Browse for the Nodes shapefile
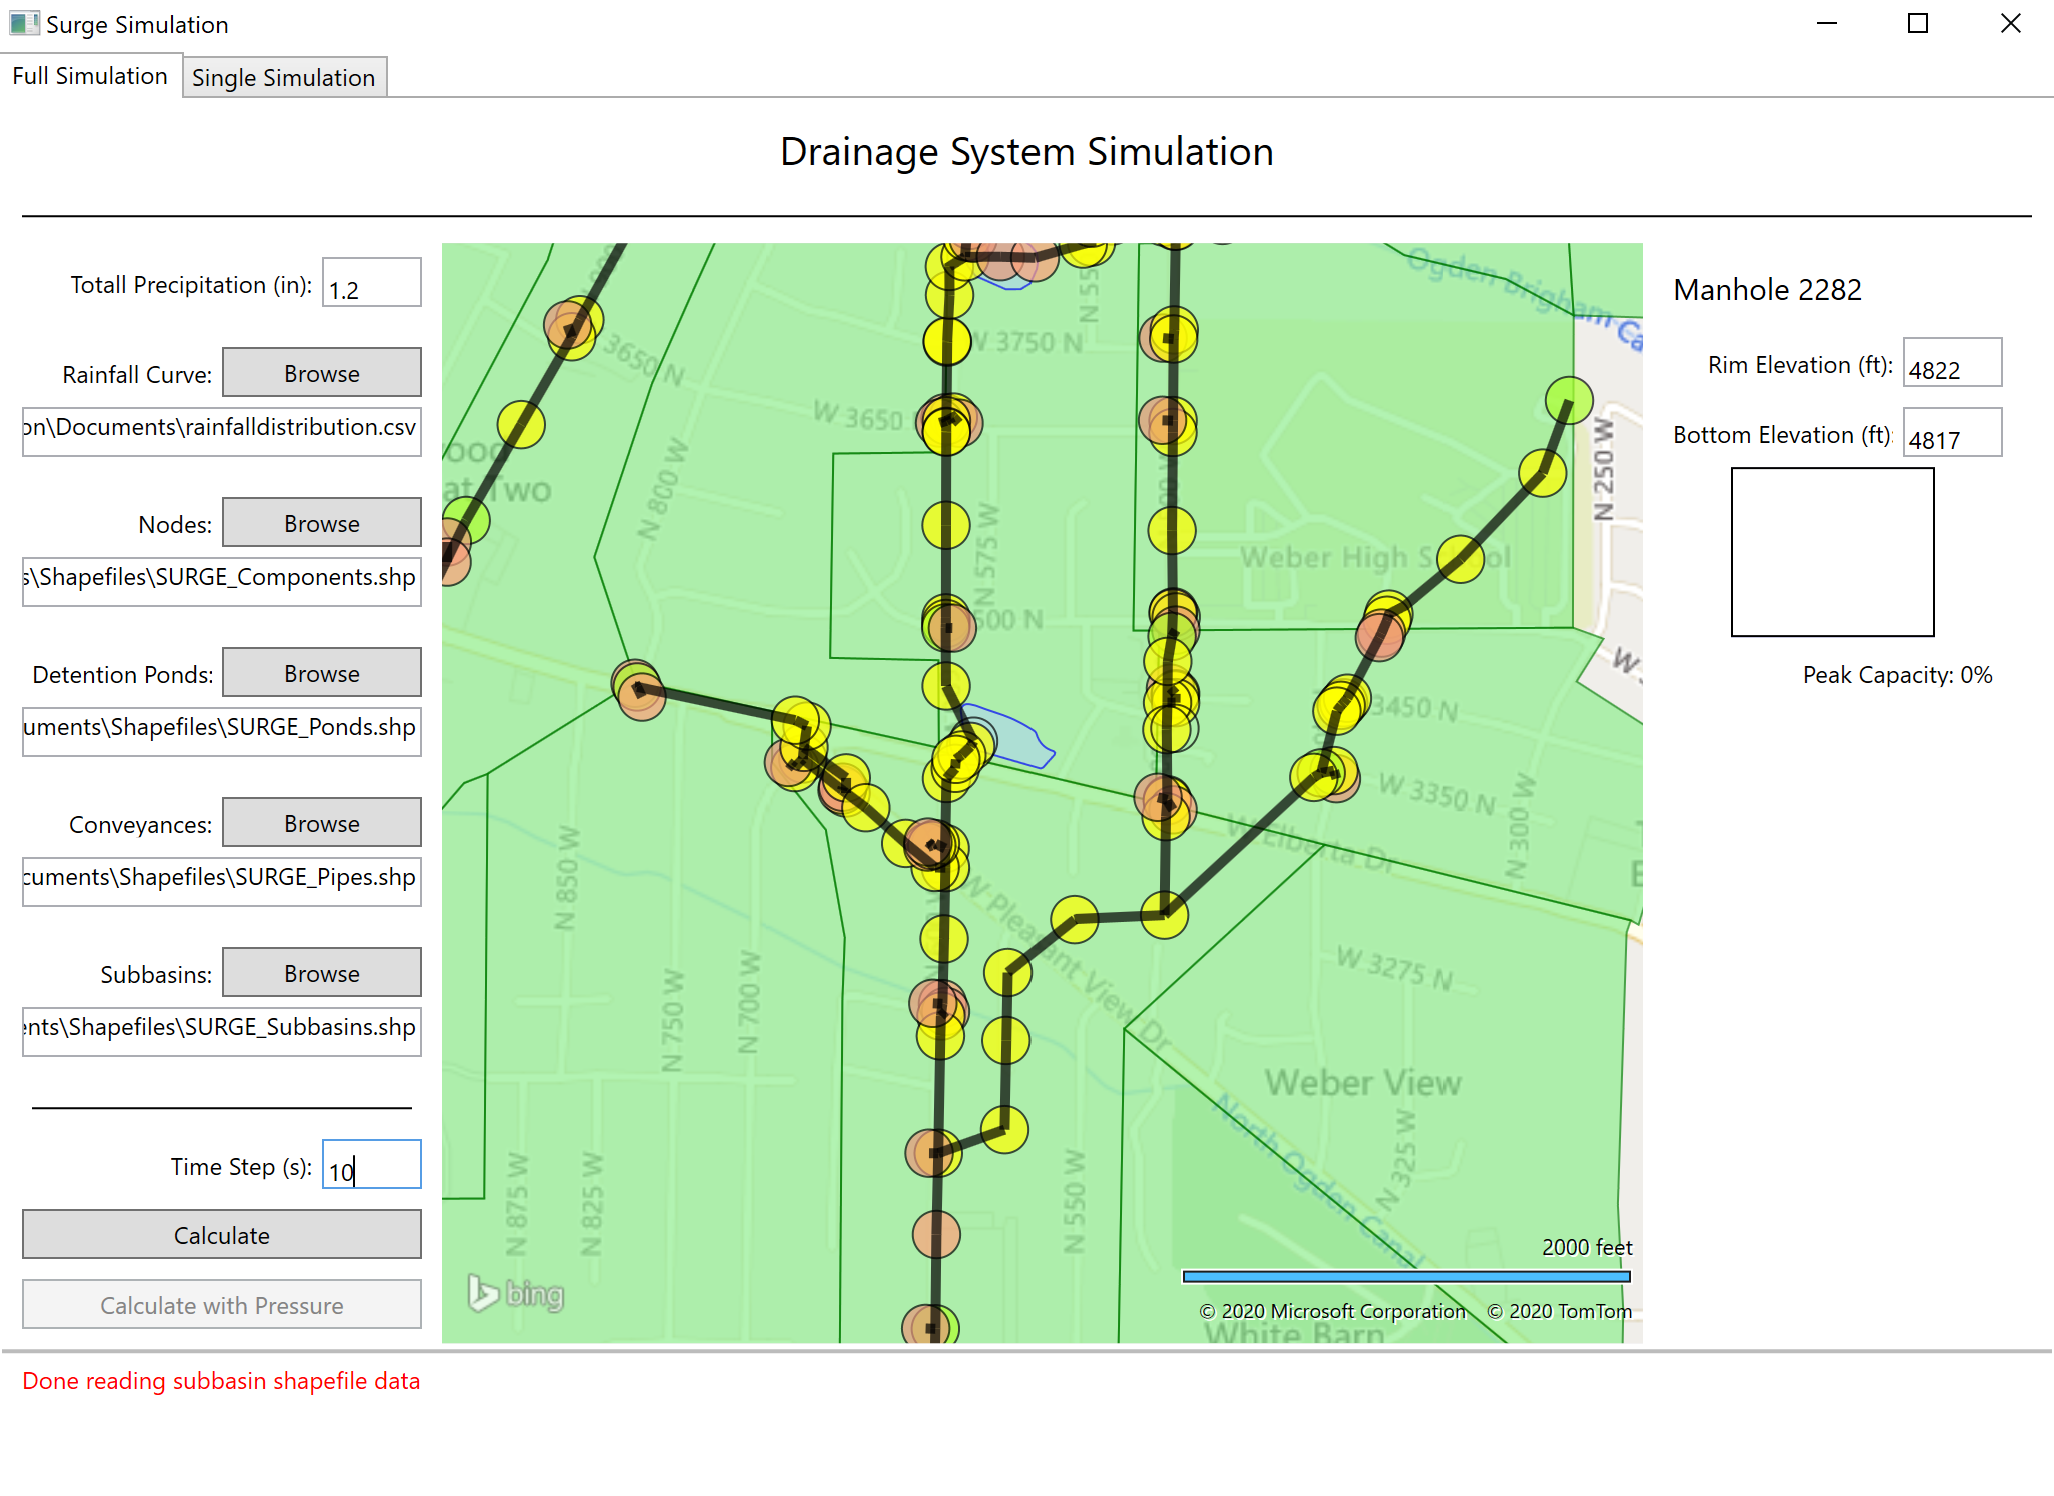Screen dimensions: 2054x1496 pos(321,522)
